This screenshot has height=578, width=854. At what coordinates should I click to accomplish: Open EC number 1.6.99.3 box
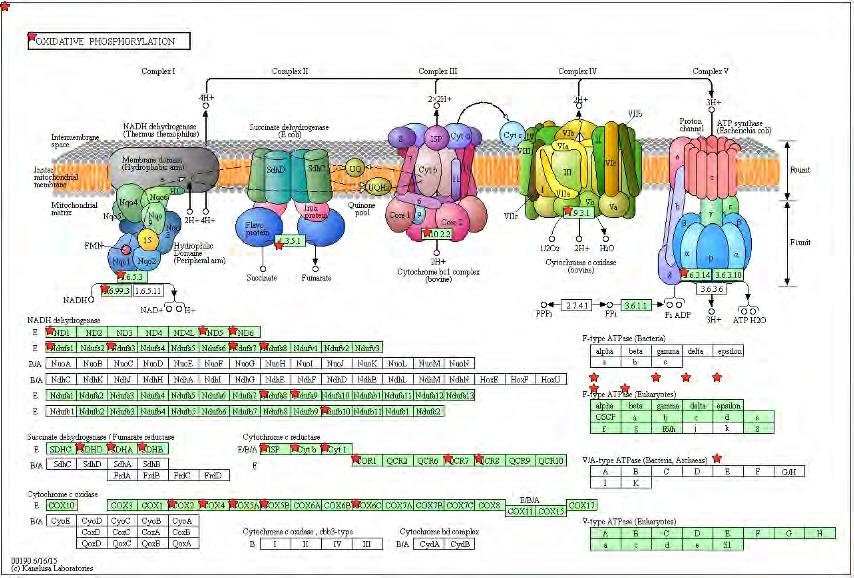click(116, 291)
